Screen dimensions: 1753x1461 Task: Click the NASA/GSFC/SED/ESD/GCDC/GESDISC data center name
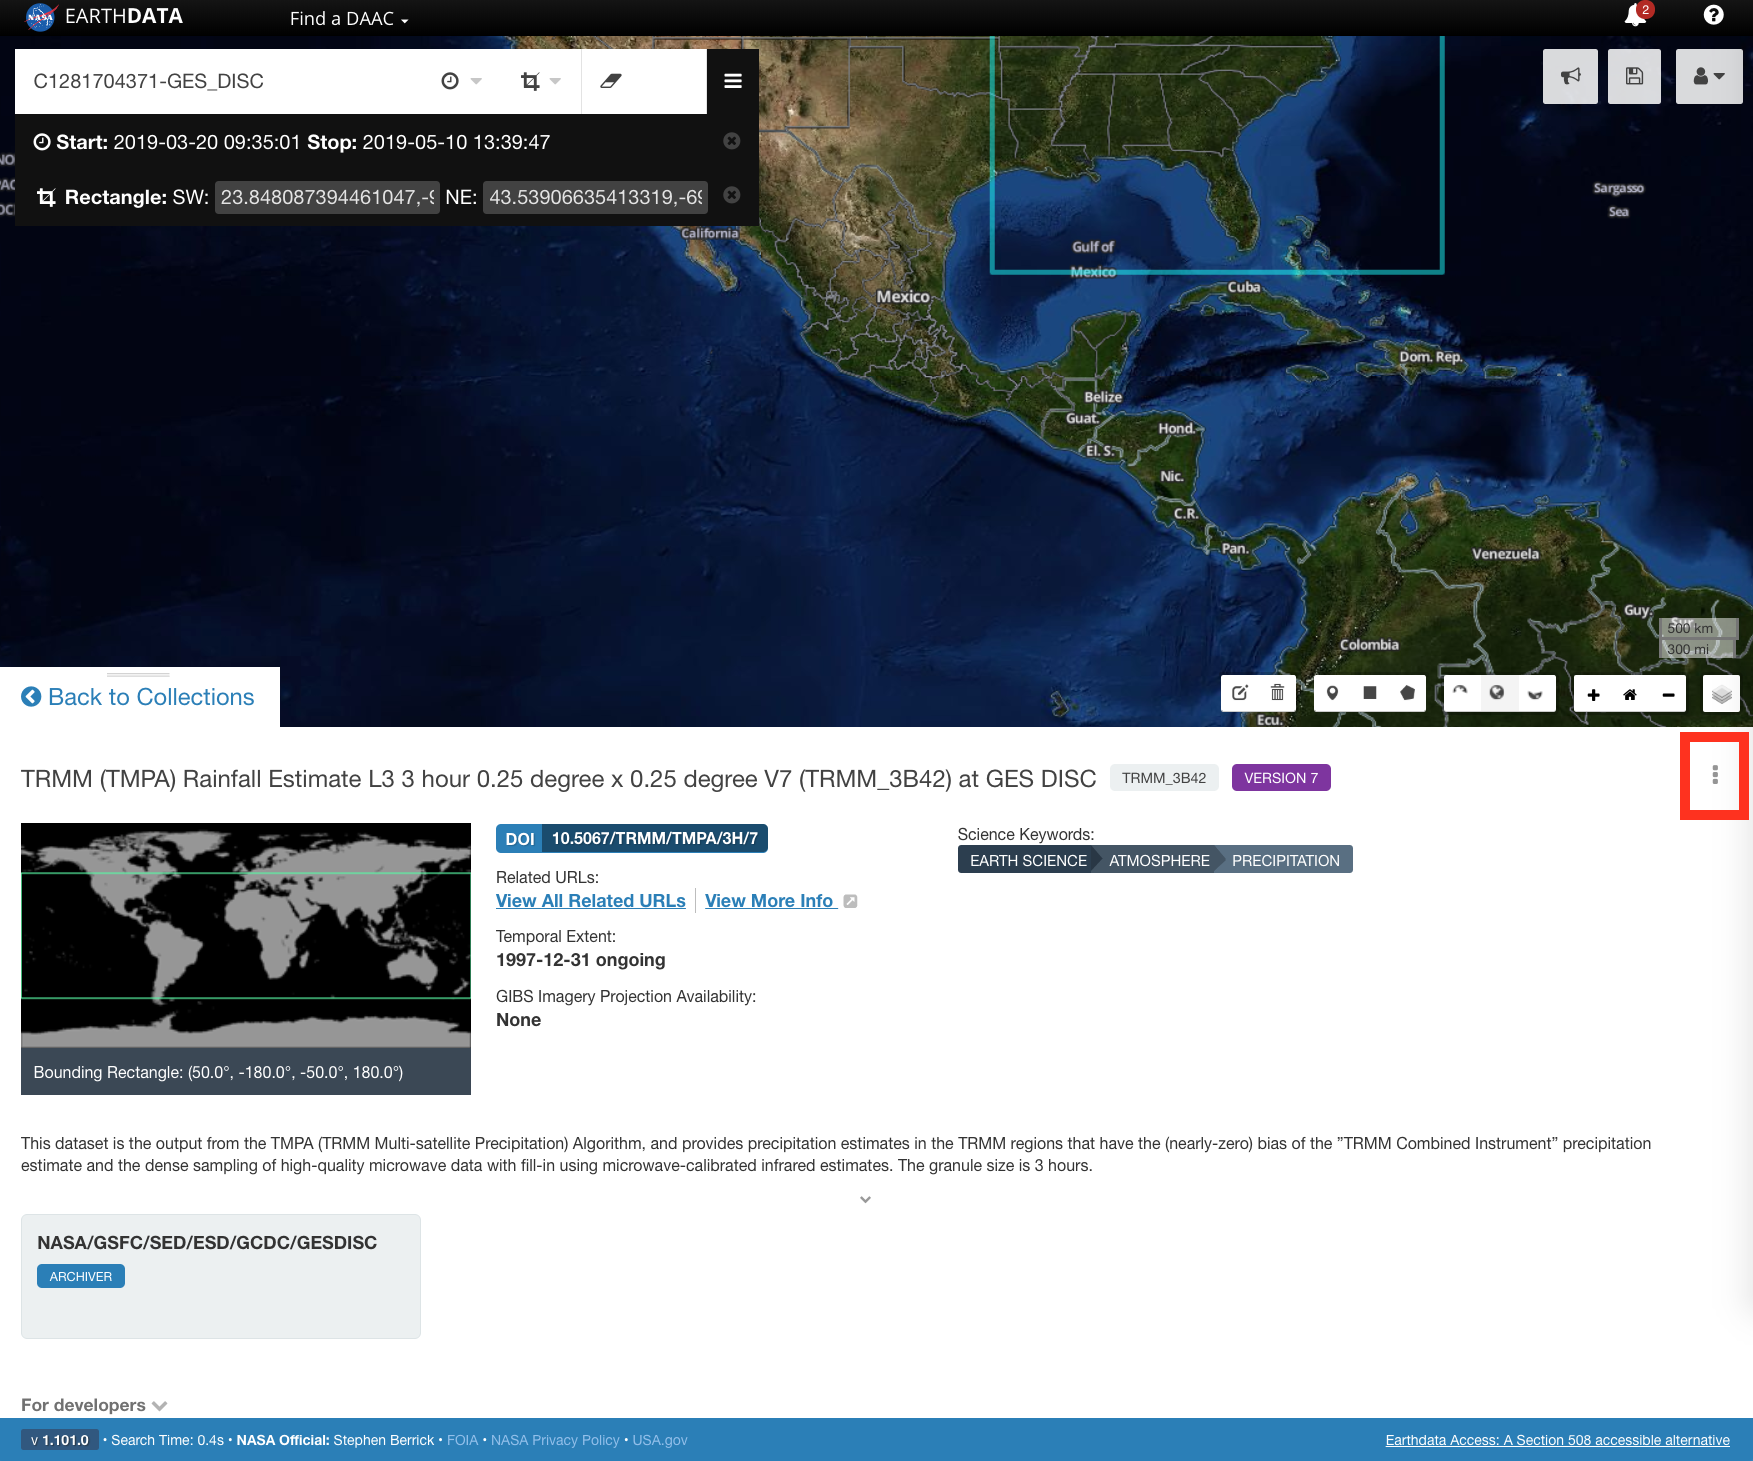[207, 1242]
